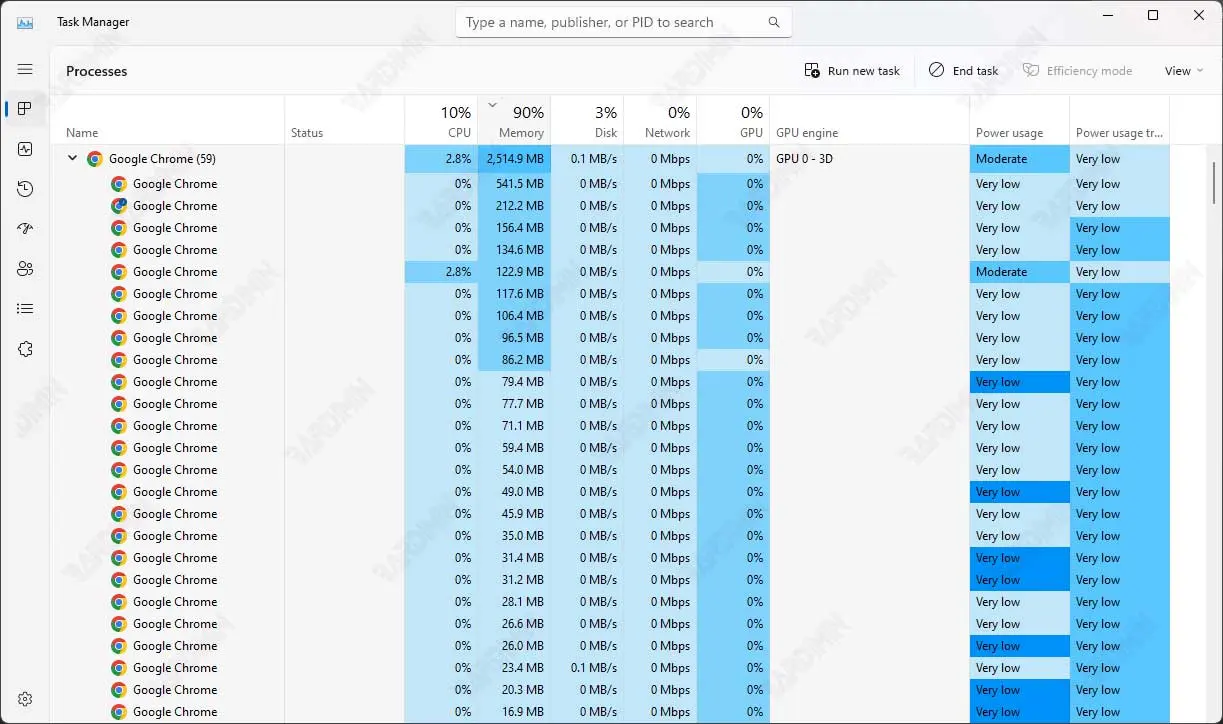Open the App history sidebar icon
1223x724 pixels.
[25, 189]
